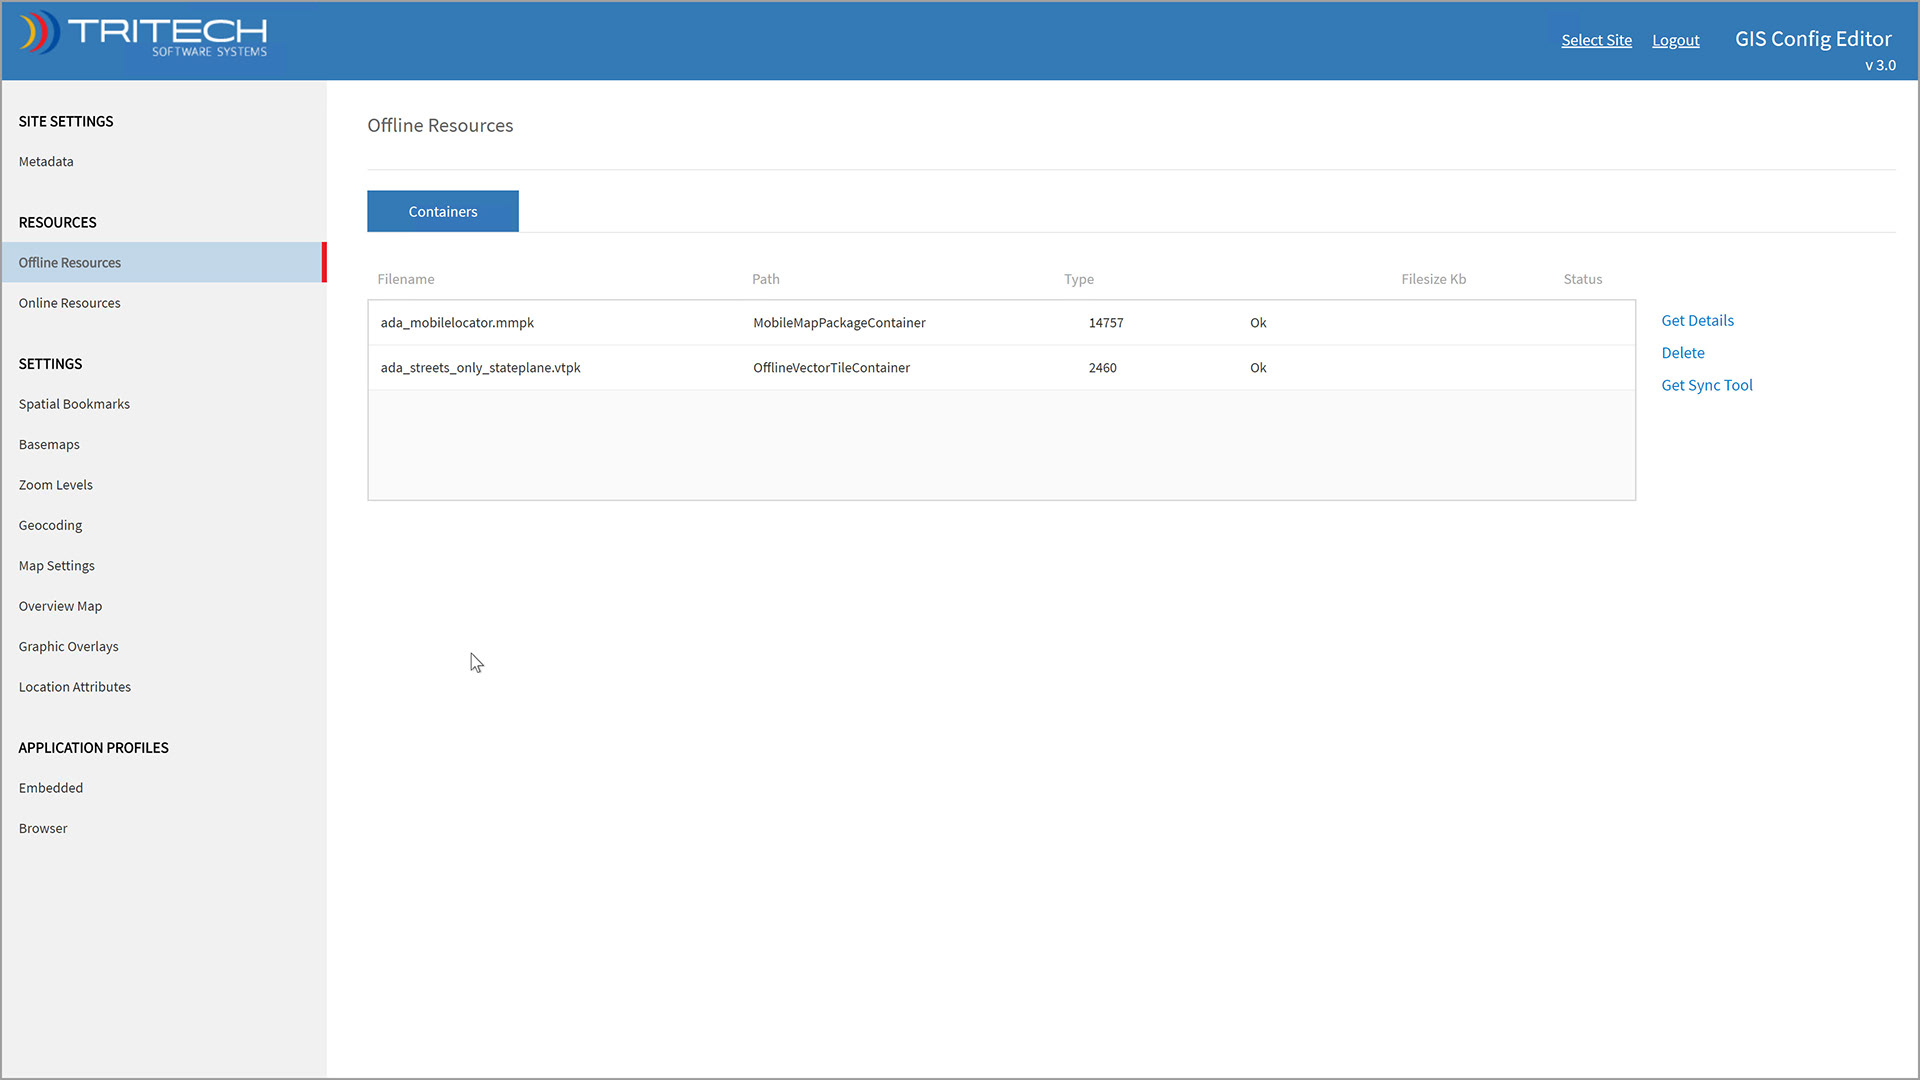Click the Status column header
The image size is (1920, 1080).
coord(1583,279)
